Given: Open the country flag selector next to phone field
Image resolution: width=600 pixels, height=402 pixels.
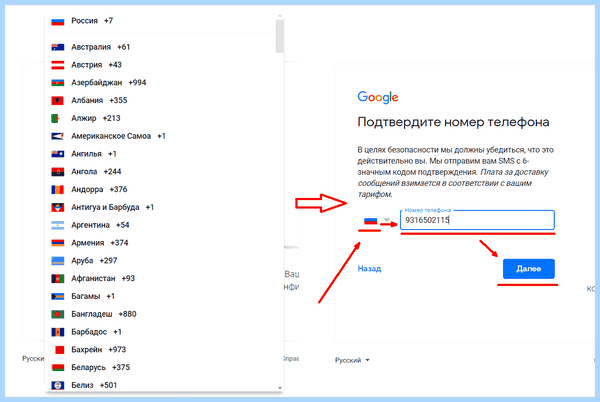Looking at the screenshot, I should click(370, 221).
